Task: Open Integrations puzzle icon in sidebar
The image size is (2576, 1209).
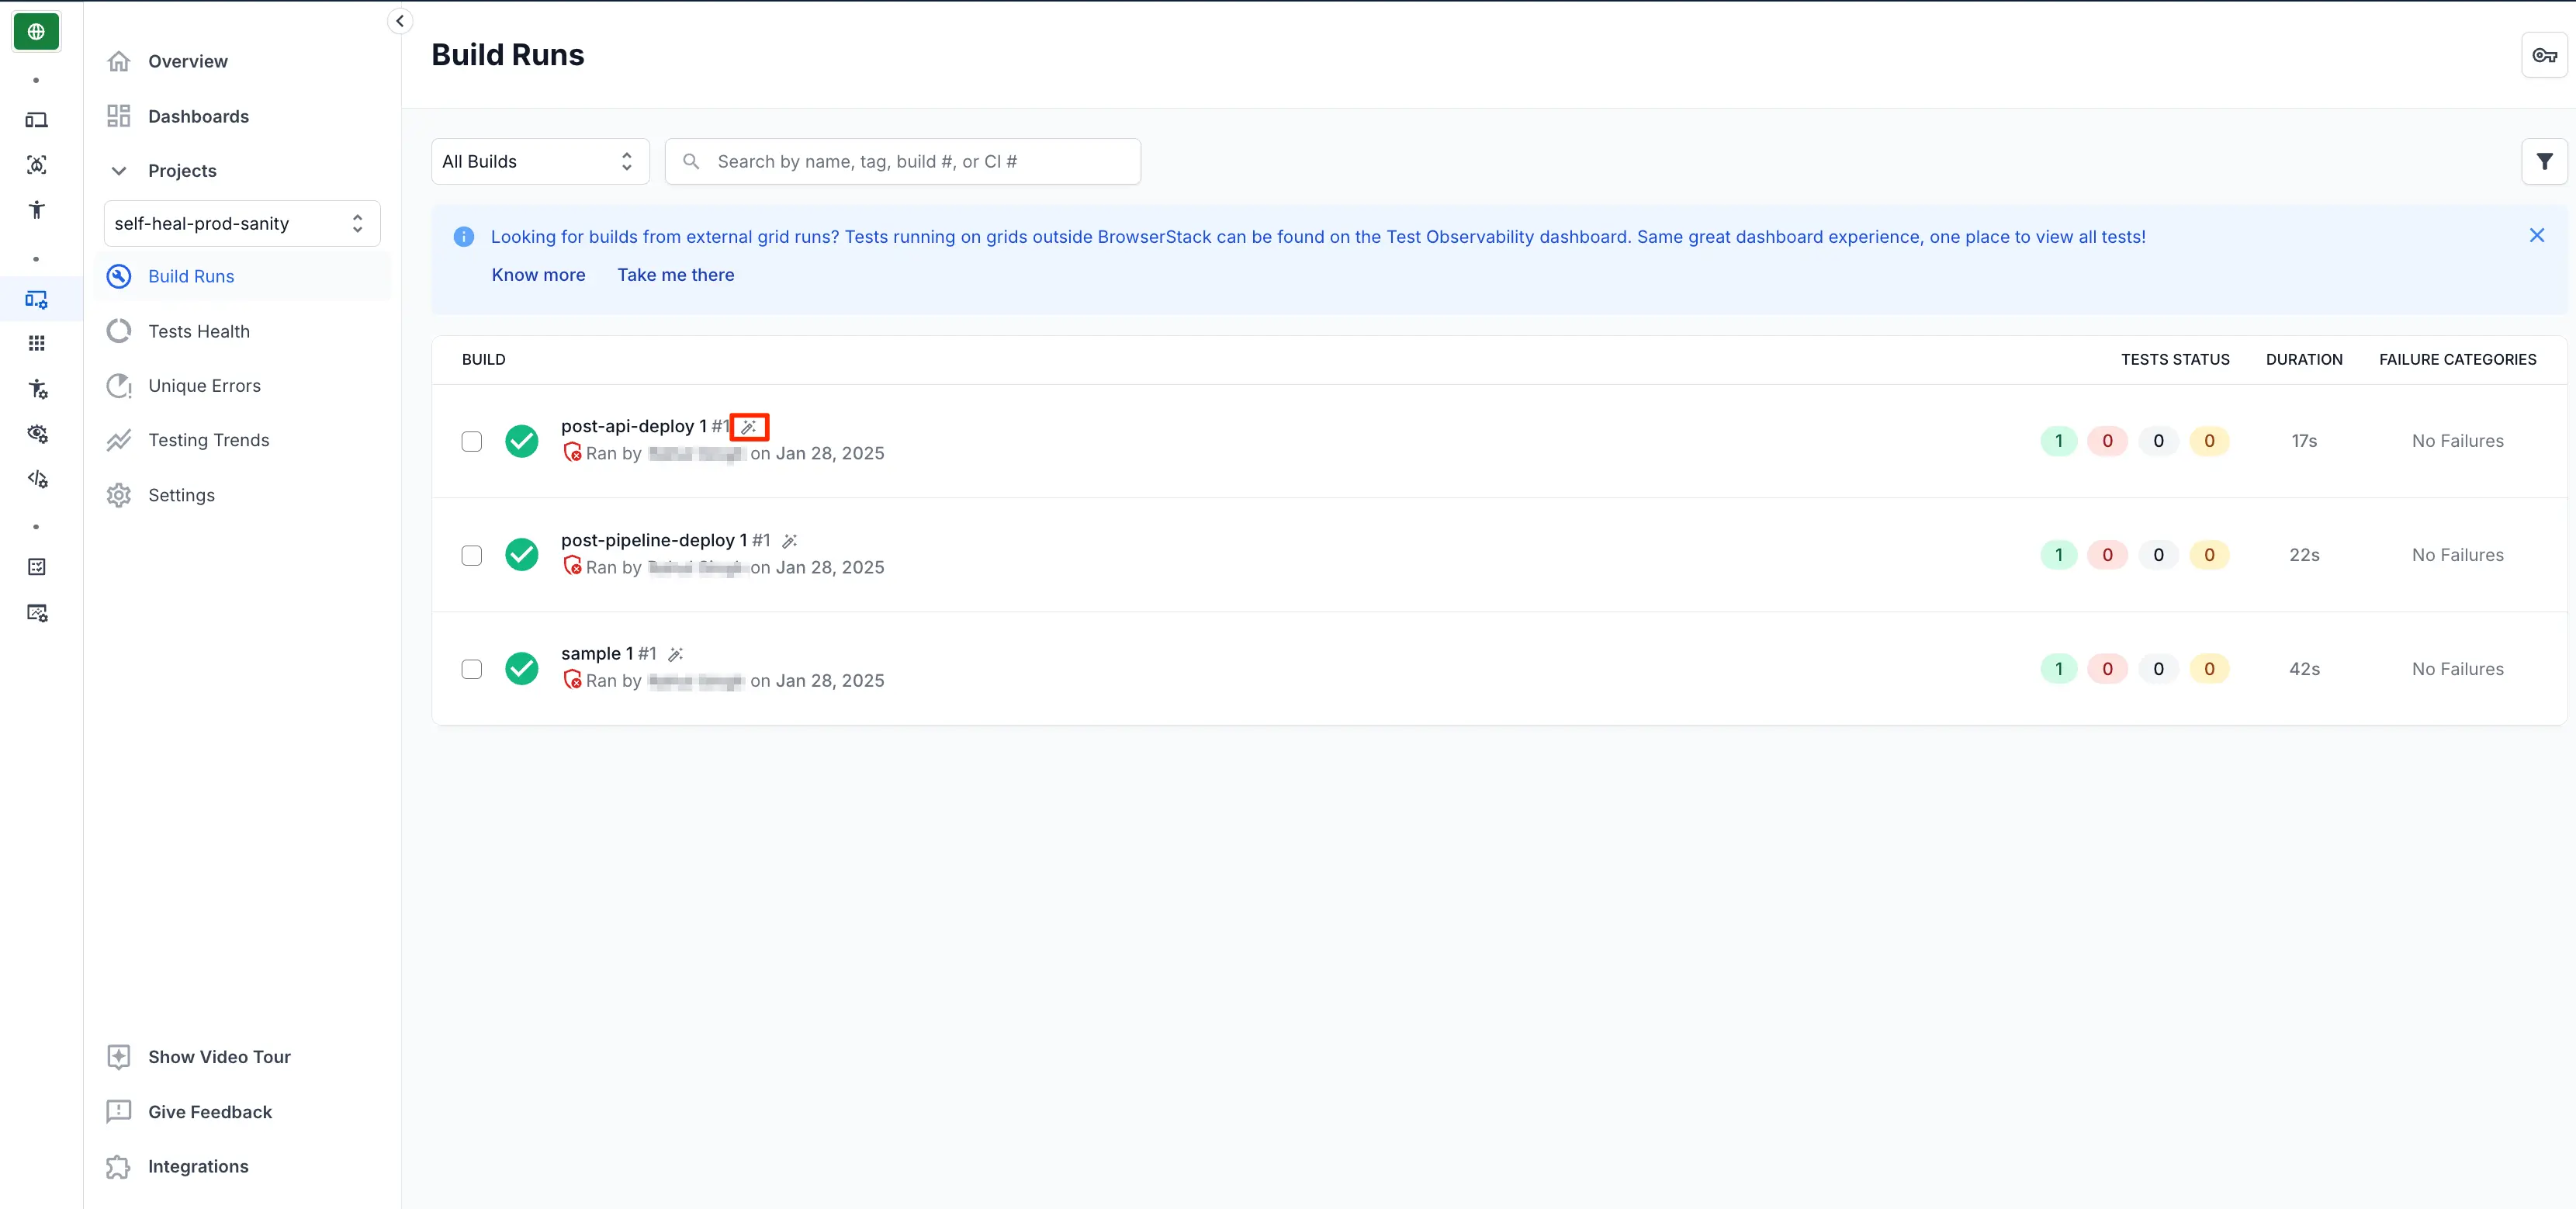Action: 119,1166
